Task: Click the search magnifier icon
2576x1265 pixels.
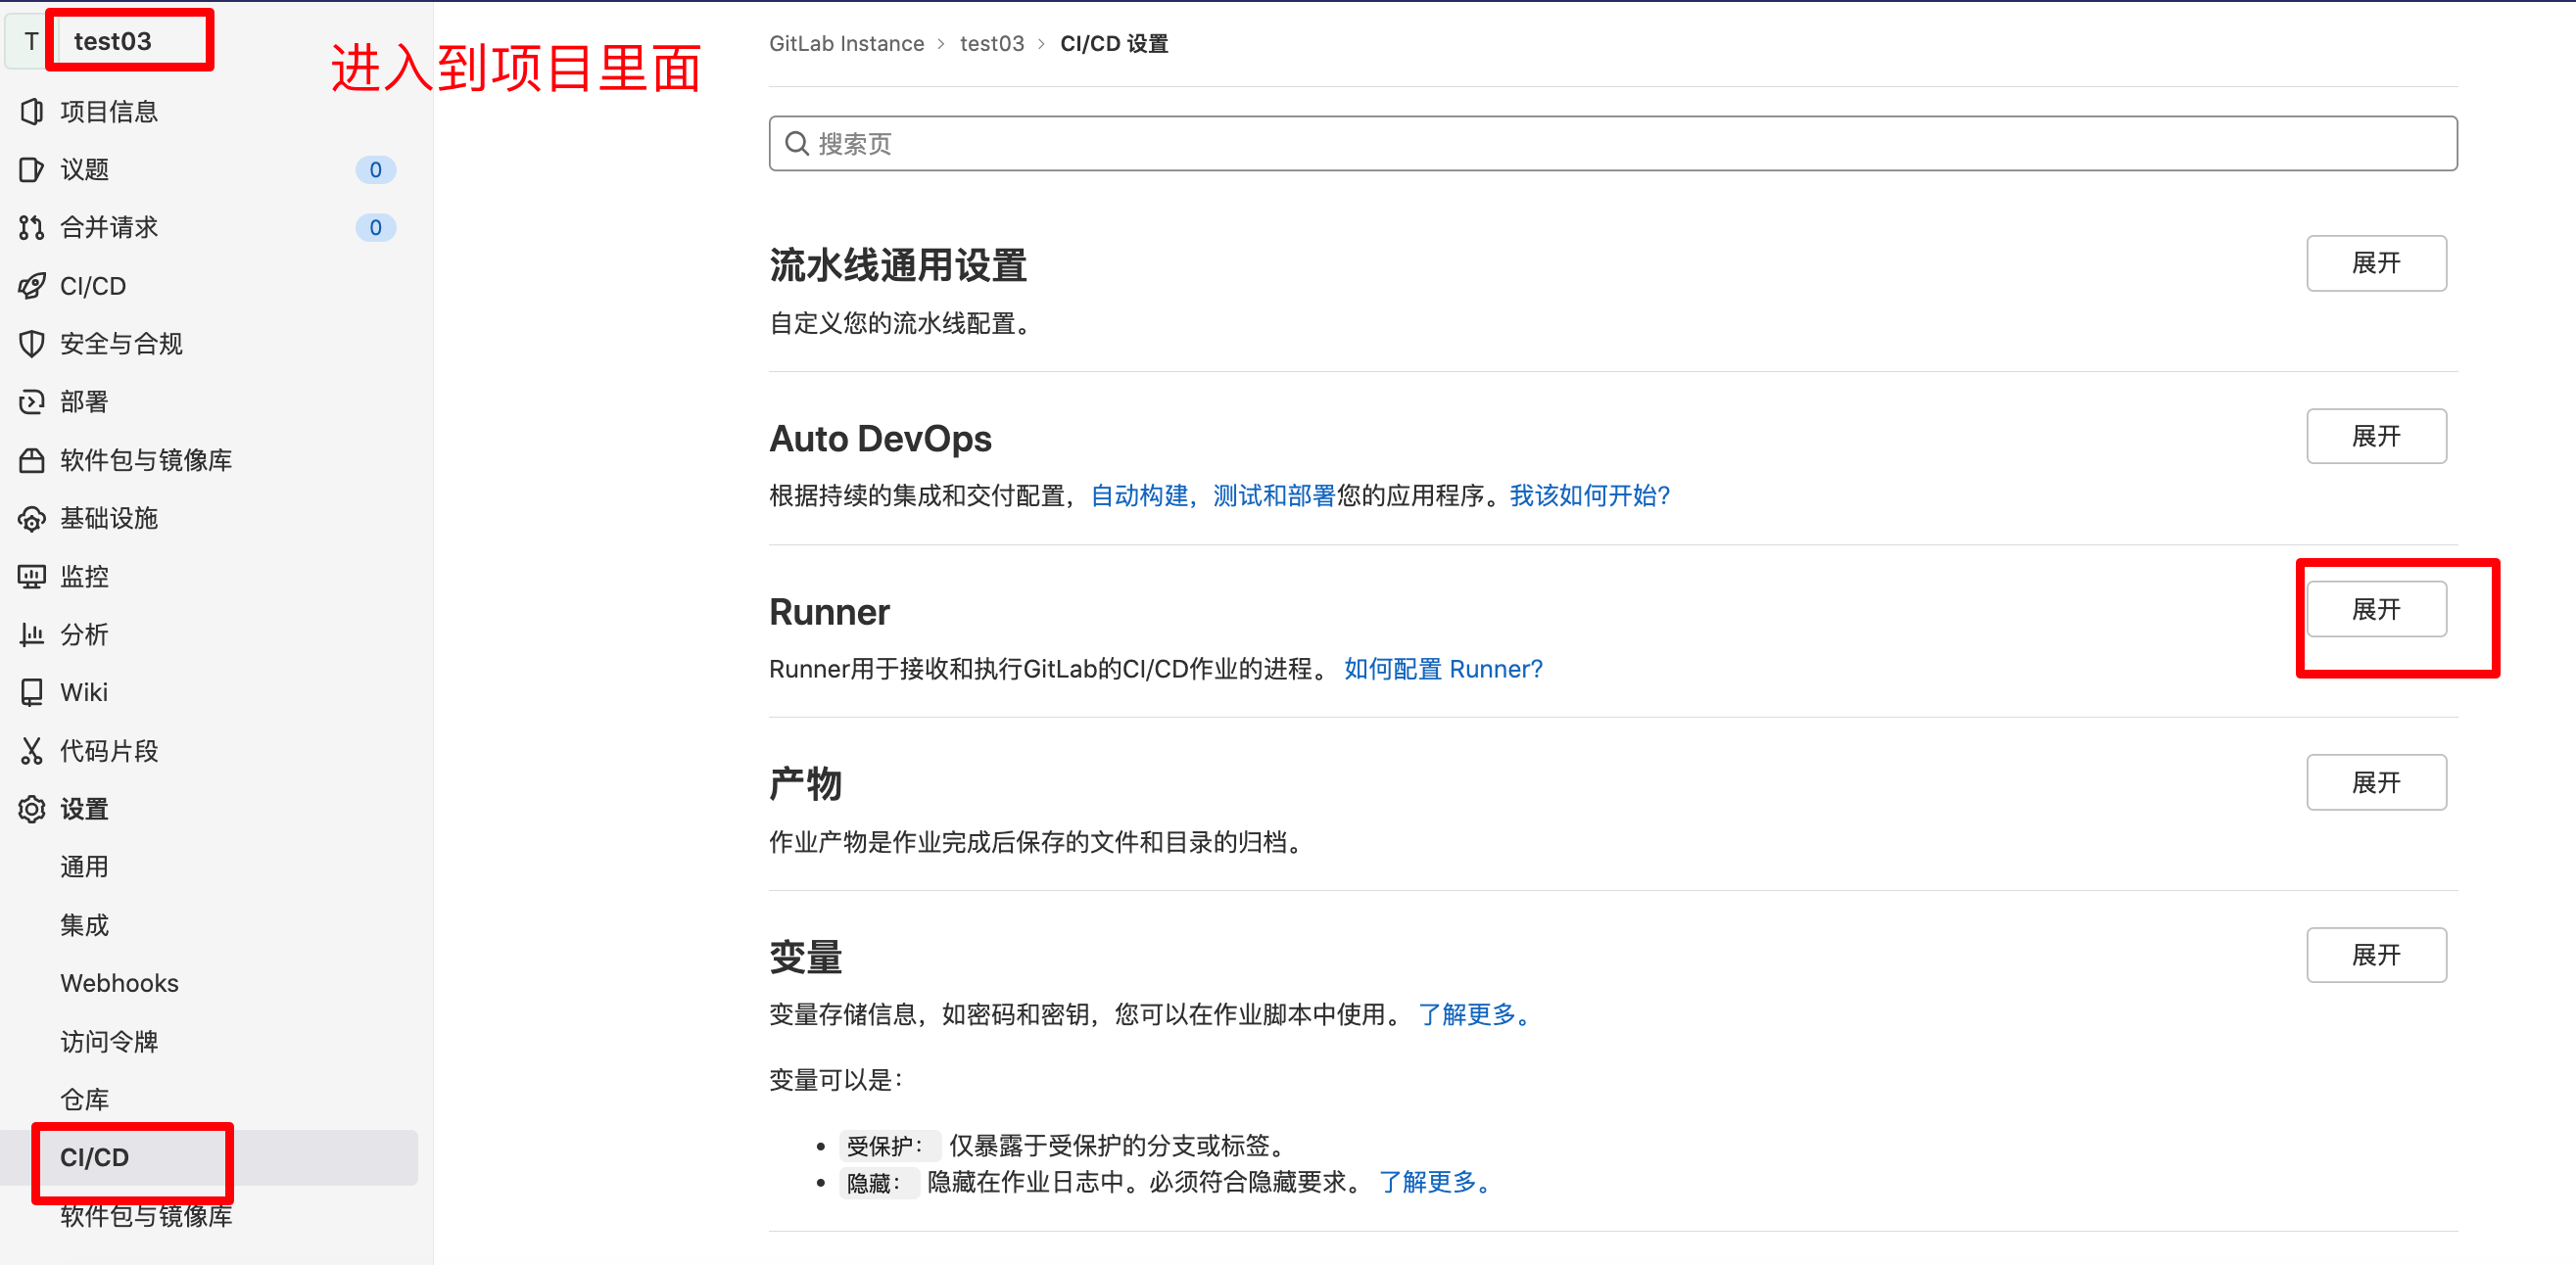Action: [796, 143]
